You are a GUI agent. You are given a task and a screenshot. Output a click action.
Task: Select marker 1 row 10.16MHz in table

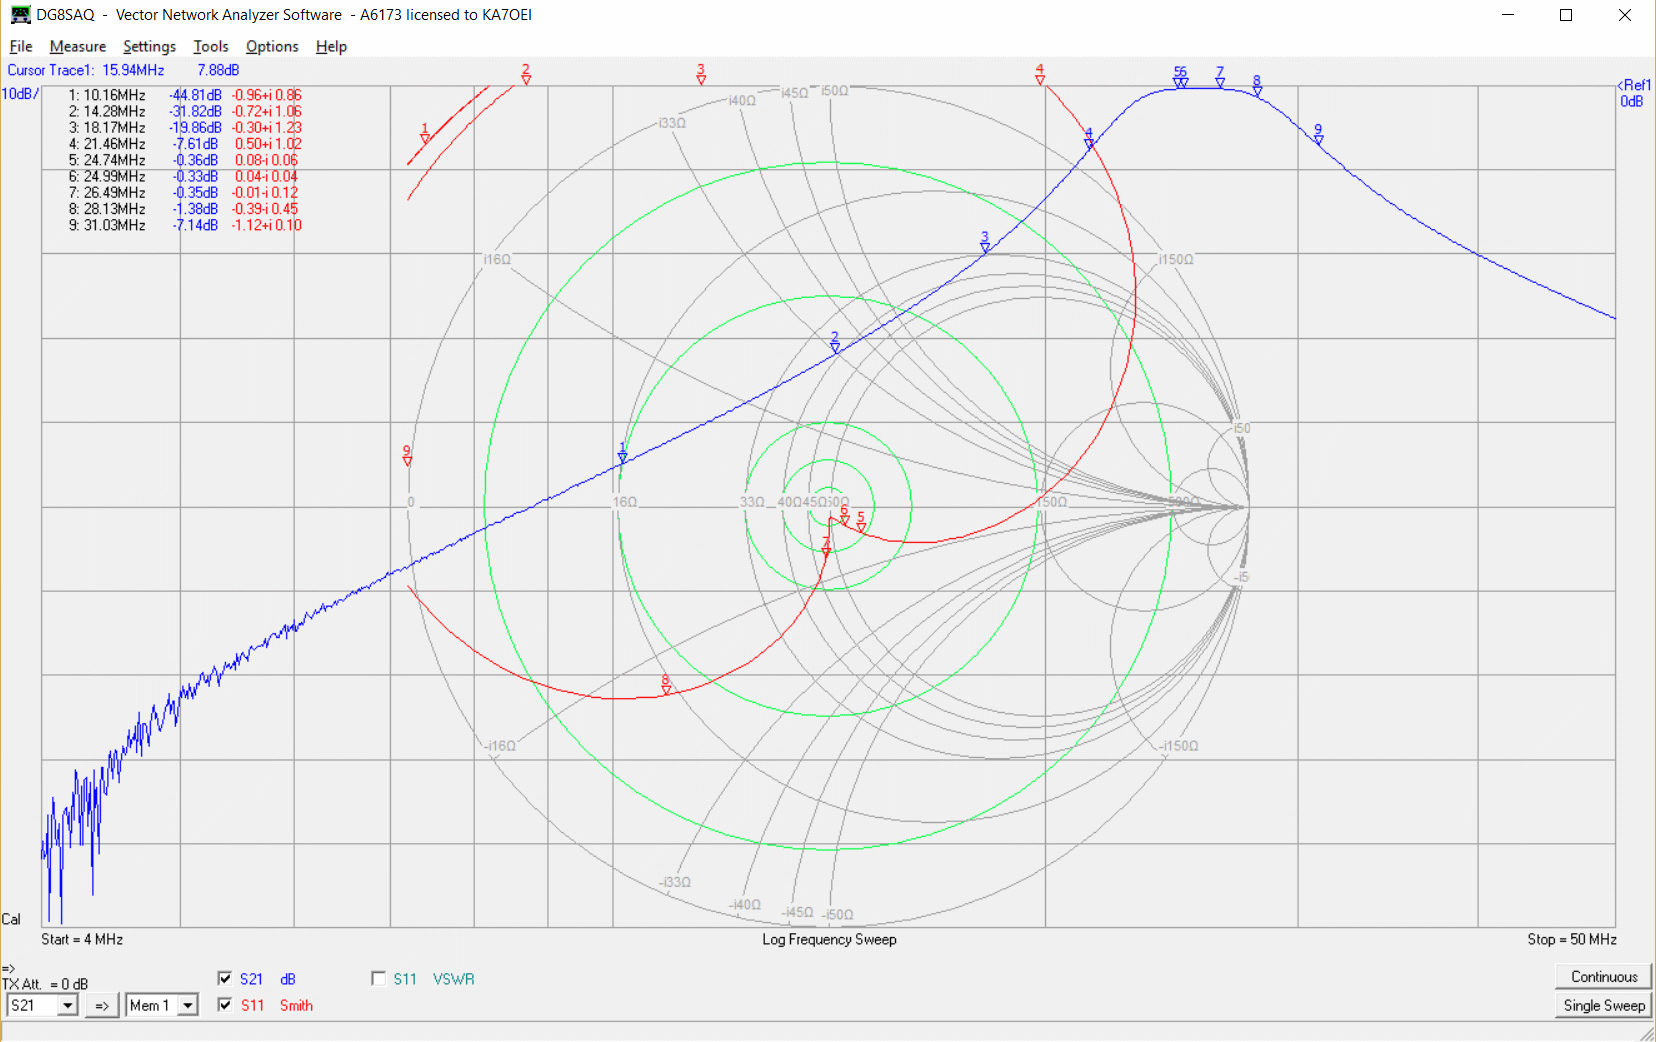(185, 95)
